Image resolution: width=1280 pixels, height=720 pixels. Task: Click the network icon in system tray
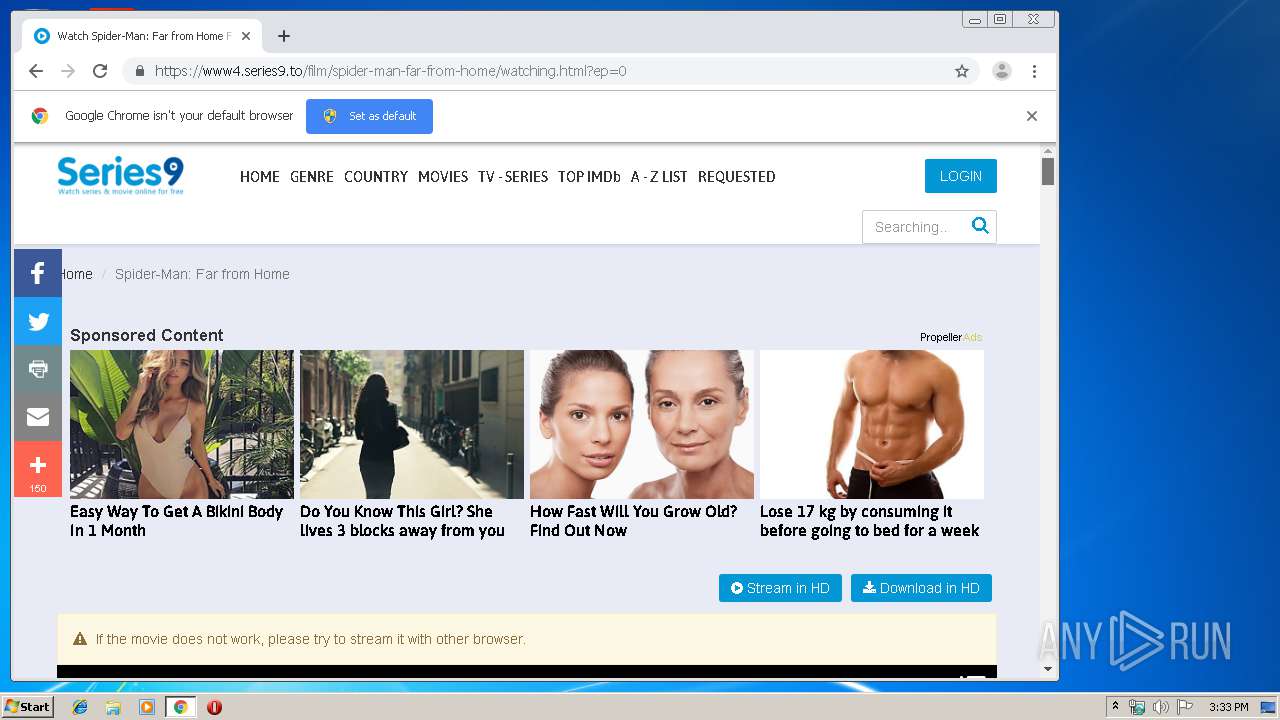tap(1137, 707)
